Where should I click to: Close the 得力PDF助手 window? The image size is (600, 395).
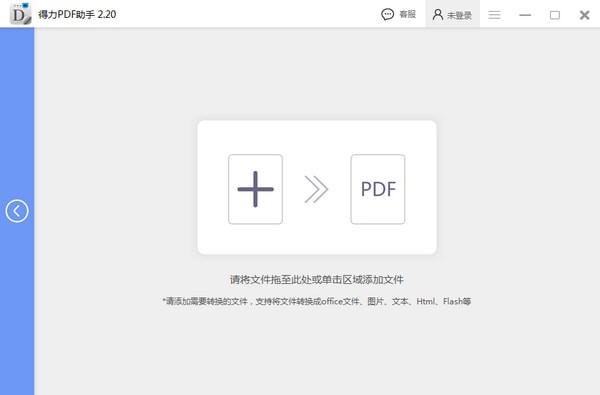click(x=584, y=15)
